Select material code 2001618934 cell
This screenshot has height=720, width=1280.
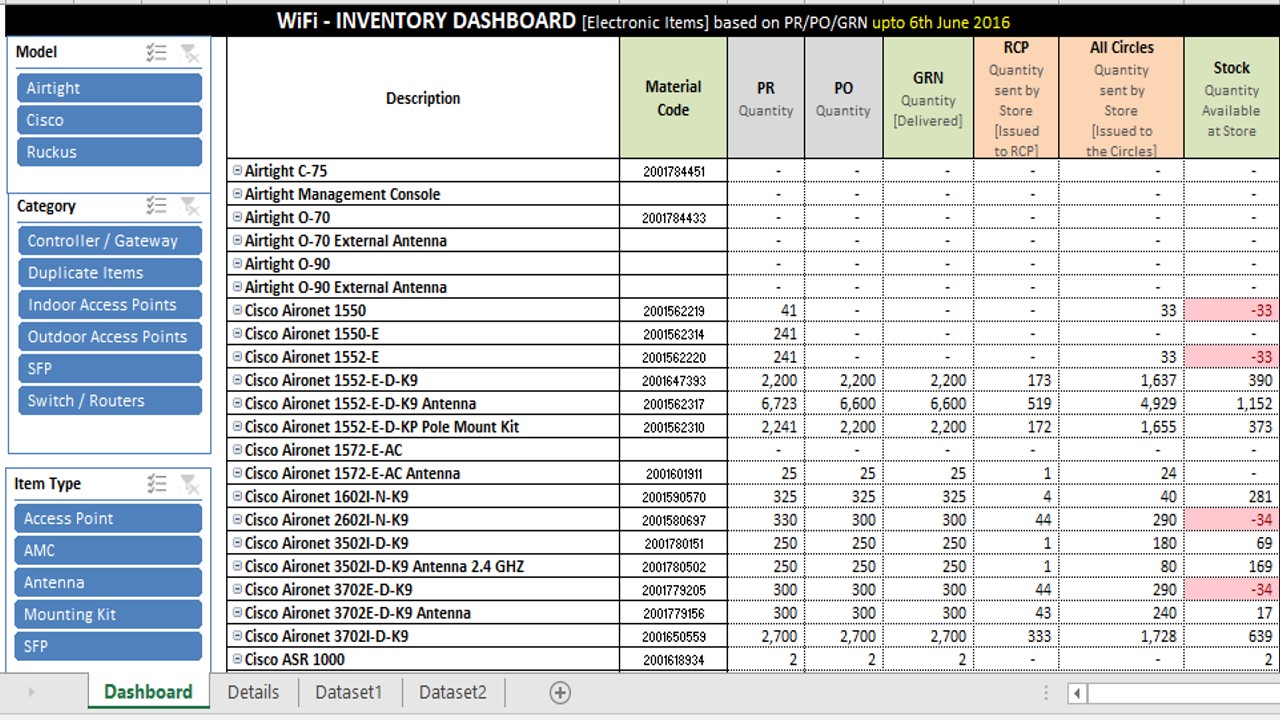click(673, 659)
